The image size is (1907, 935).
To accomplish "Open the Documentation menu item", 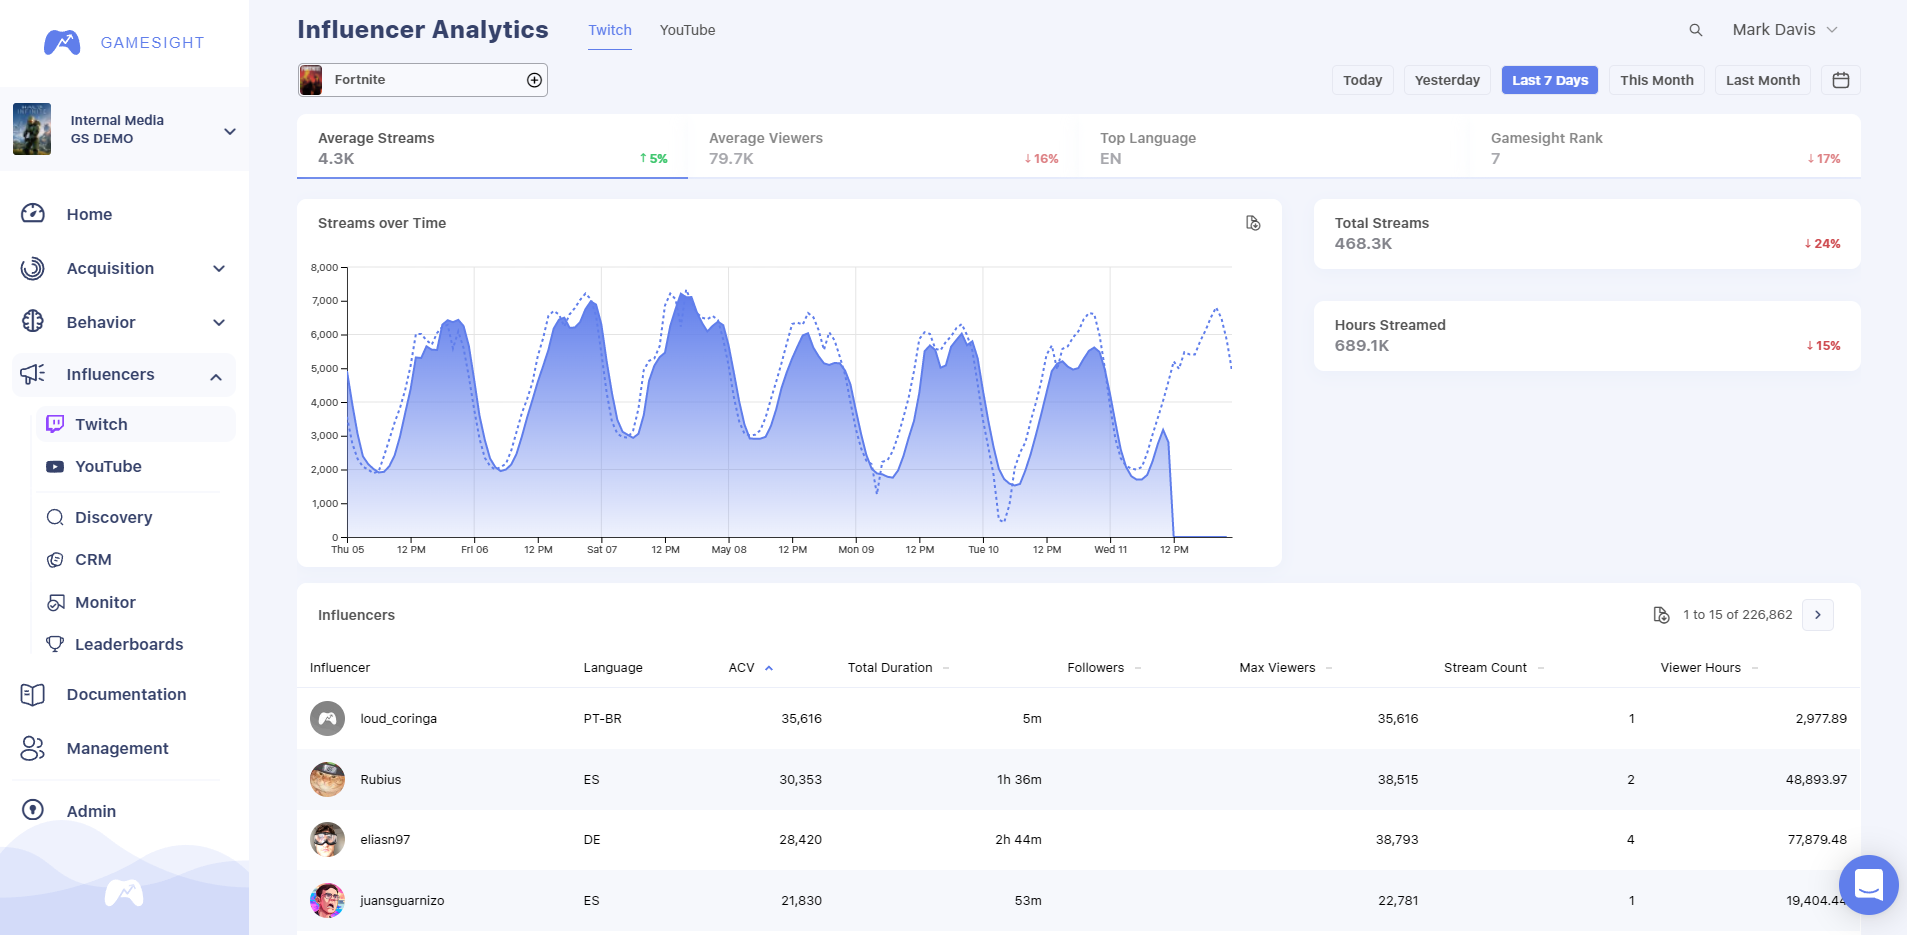I will 126,695.
